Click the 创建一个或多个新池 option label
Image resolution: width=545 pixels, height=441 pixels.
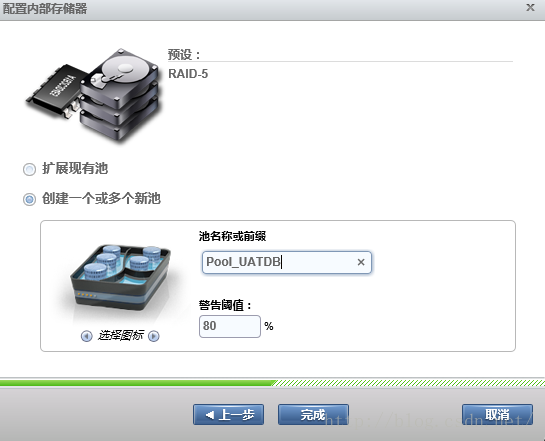tap(101, 198)
